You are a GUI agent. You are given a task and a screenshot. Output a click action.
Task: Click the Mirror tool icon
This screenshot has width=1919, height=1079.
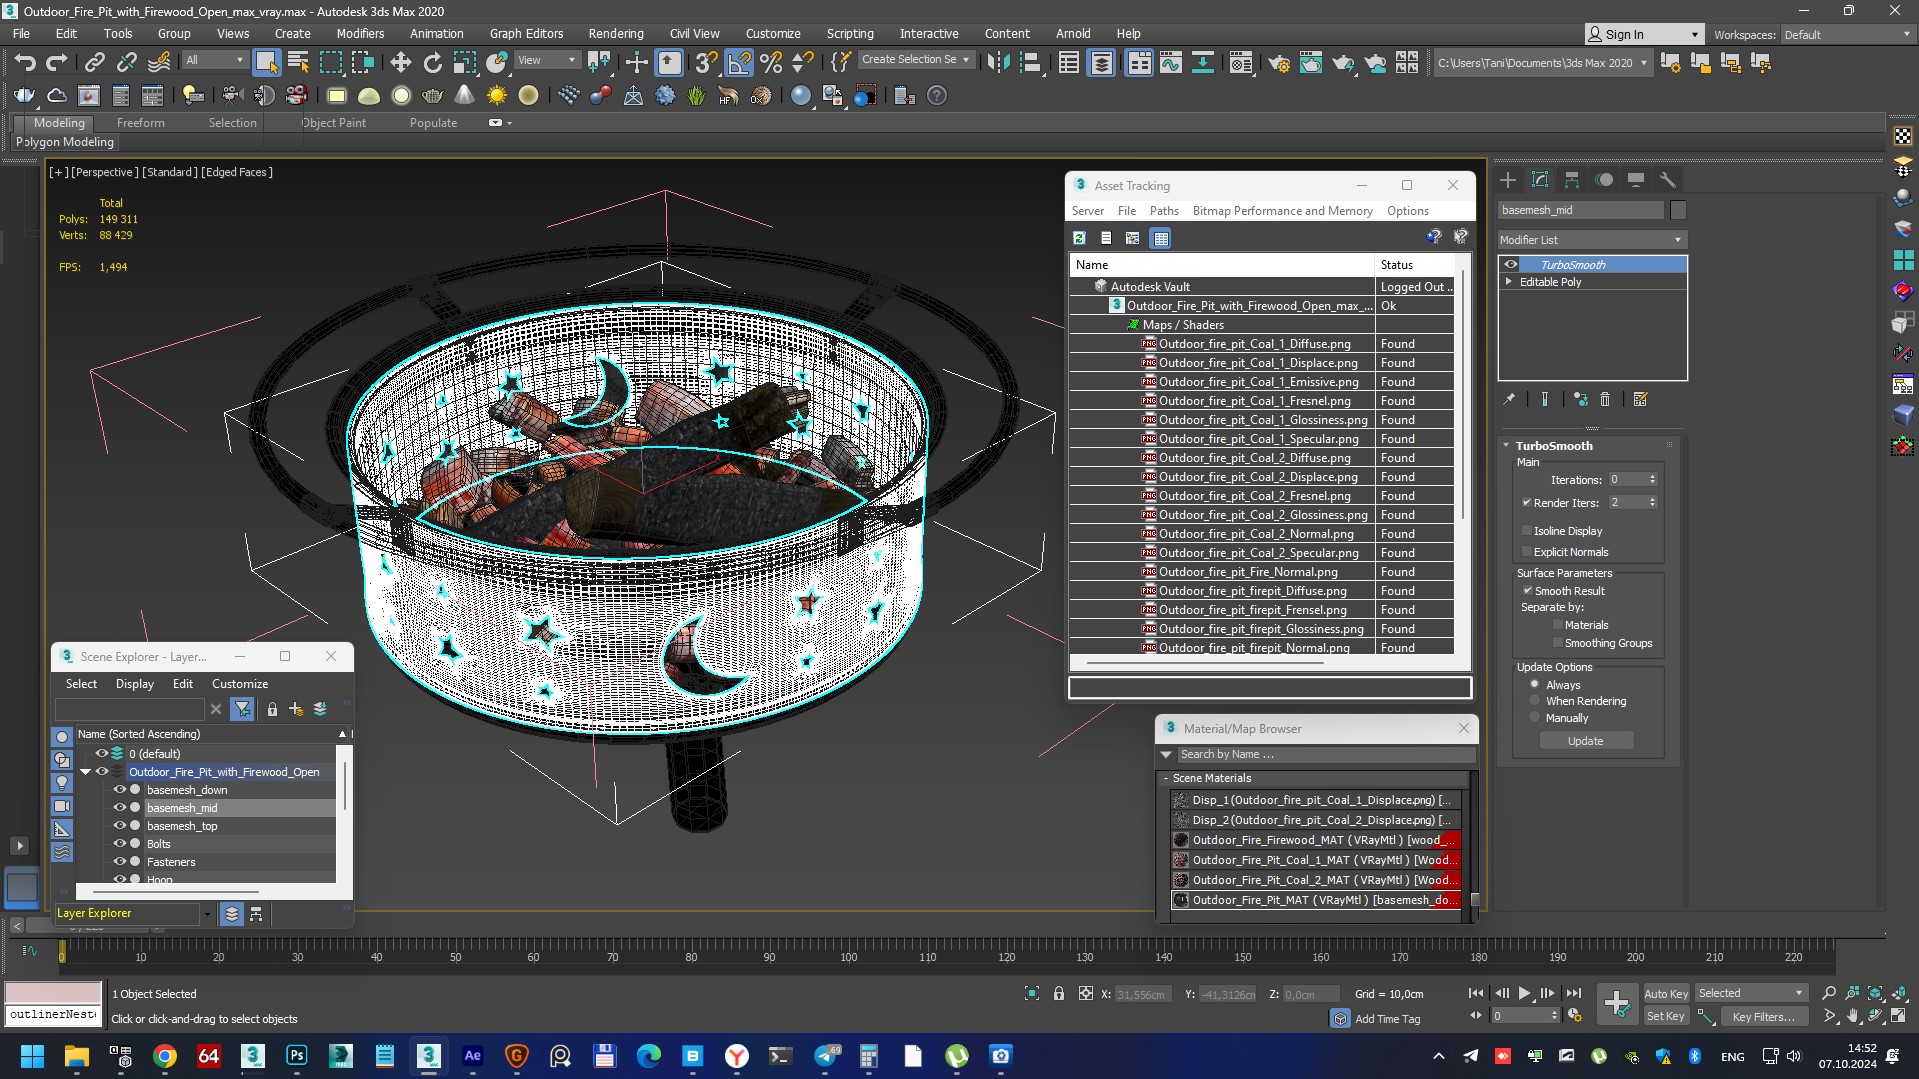pos(997,63)
